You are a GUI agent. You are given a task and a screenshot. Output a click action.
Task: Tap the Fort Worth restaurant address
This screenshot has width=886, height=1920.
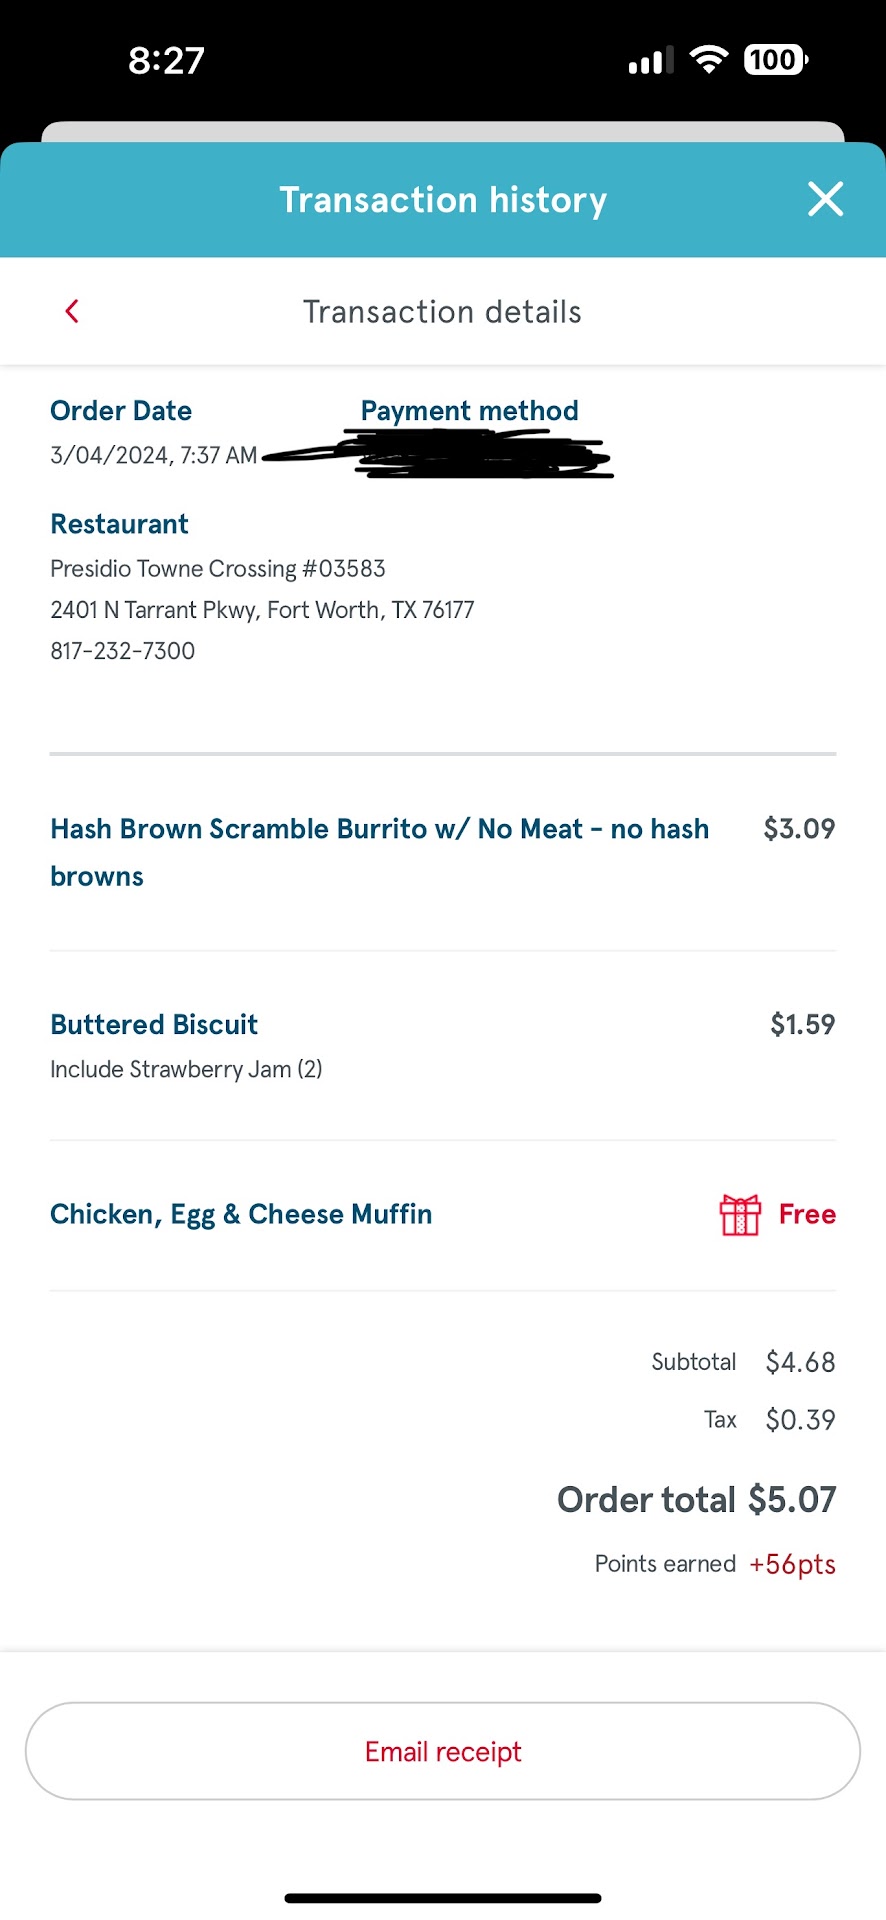[x=262, y=610]
